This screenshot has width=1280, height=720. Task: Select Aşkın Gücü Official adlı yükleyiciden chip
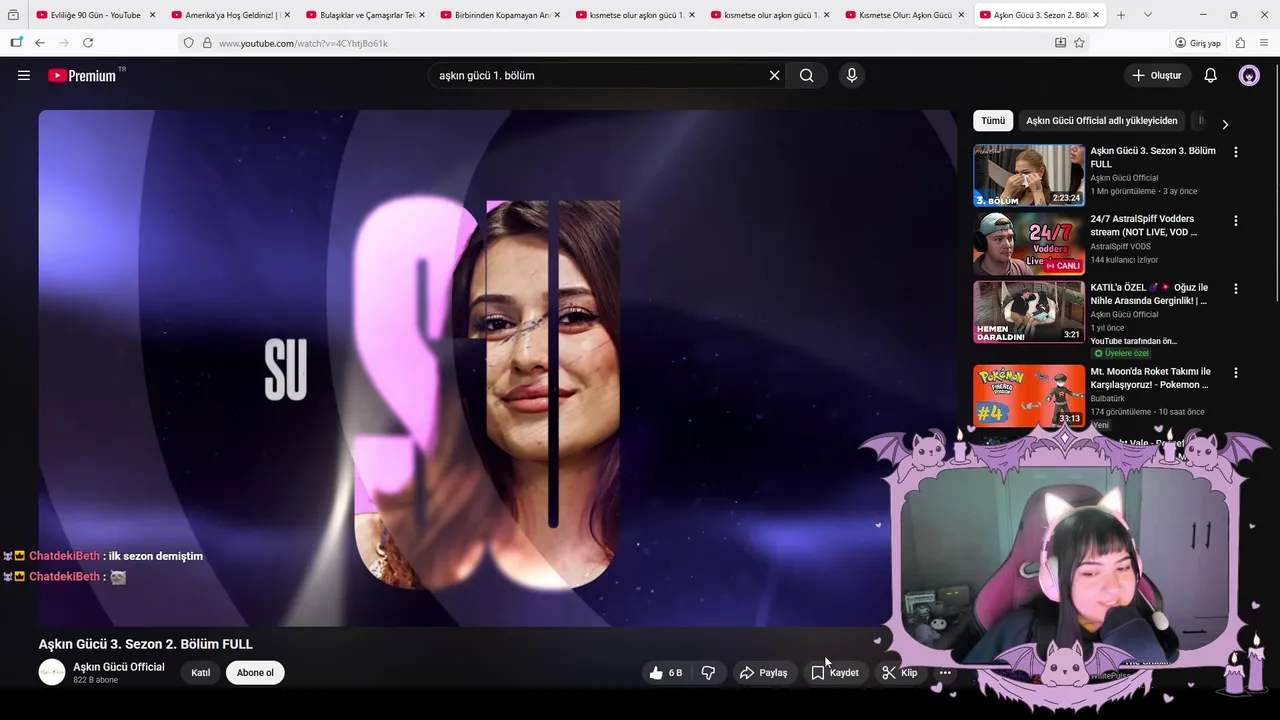1101,121
